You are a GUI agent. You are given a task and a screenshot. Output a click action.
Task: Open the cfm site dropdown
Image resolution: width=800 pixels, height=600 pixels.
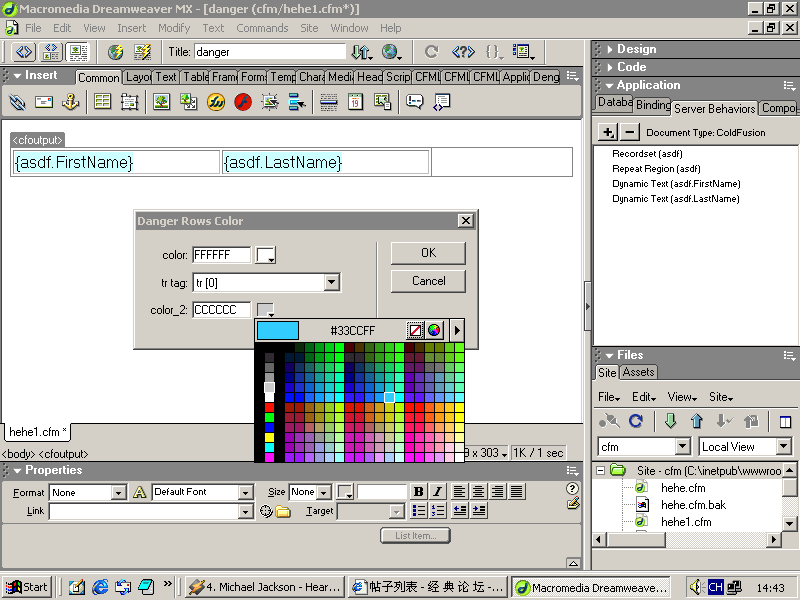coord(683,446)
